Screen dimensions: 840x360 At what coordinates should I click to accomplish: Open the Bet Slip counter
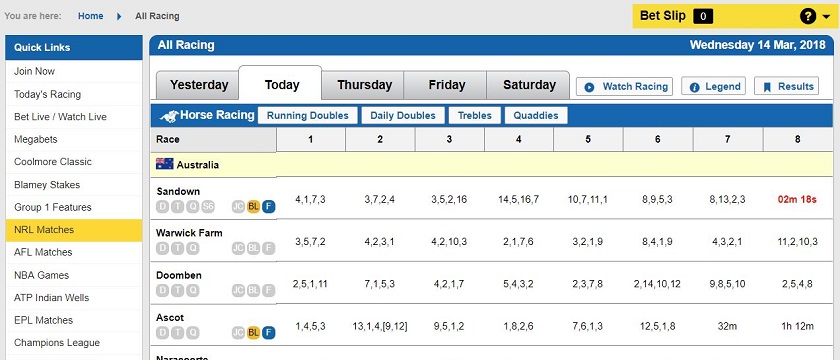(x=703, y=16)
